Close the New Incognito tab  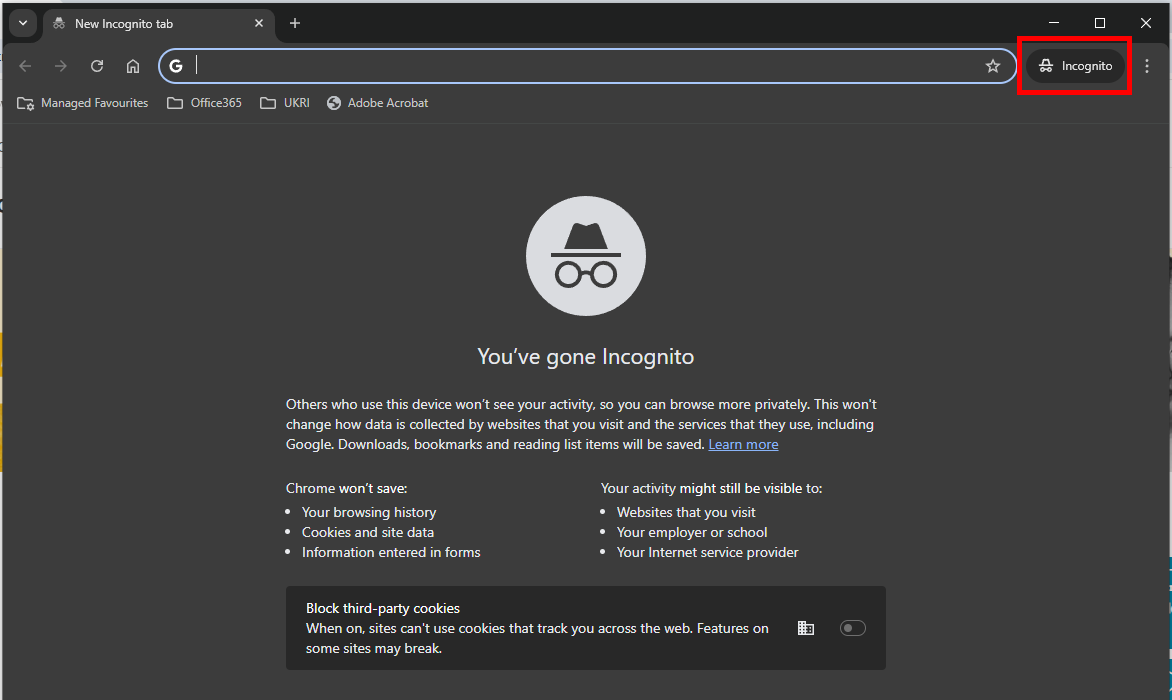pyautogui.click(x=259, y=23)
